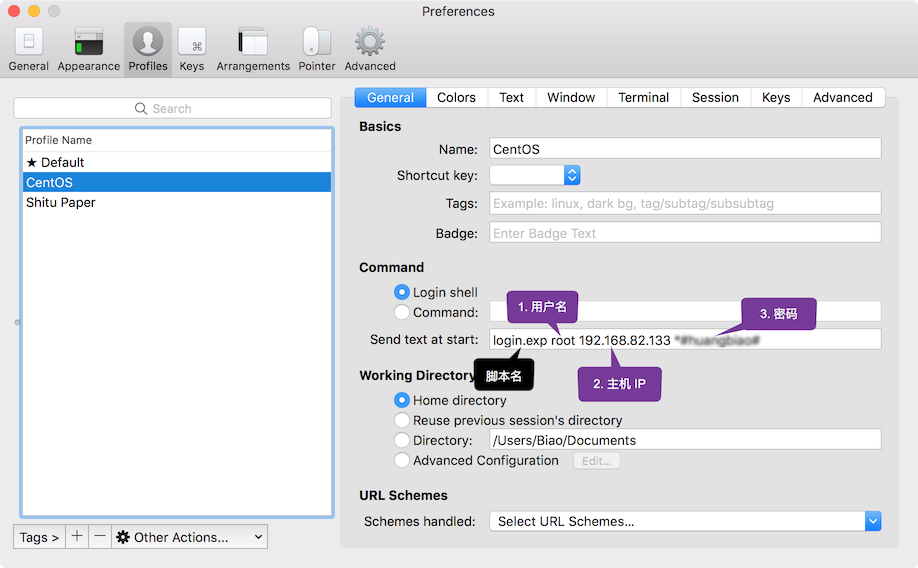Switch to the Terminal tab
The height and width of the screenshot is (568, 918).
643,97
